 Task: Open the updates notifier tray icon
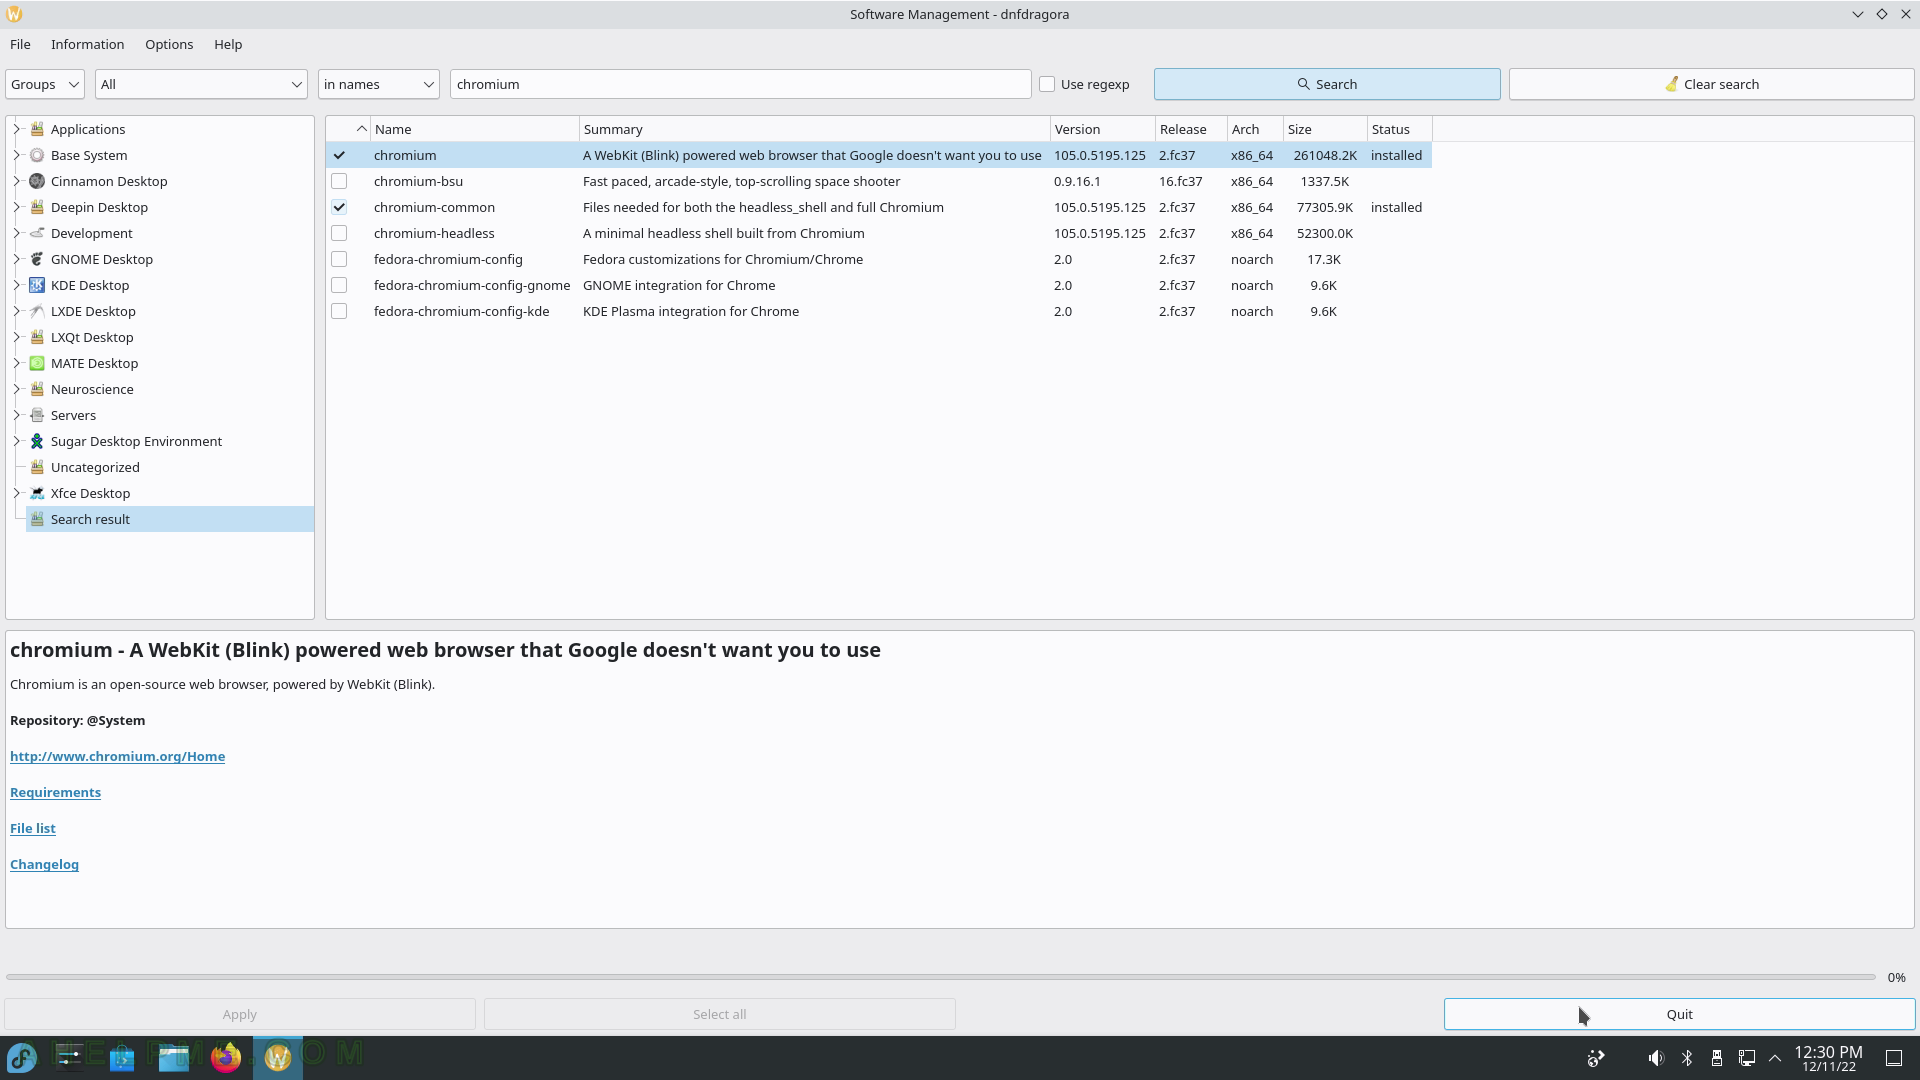1596,1058
